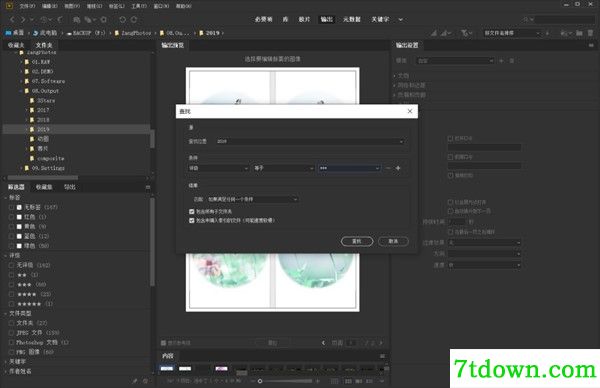Open the star rating value dropdown

point(349,168)
